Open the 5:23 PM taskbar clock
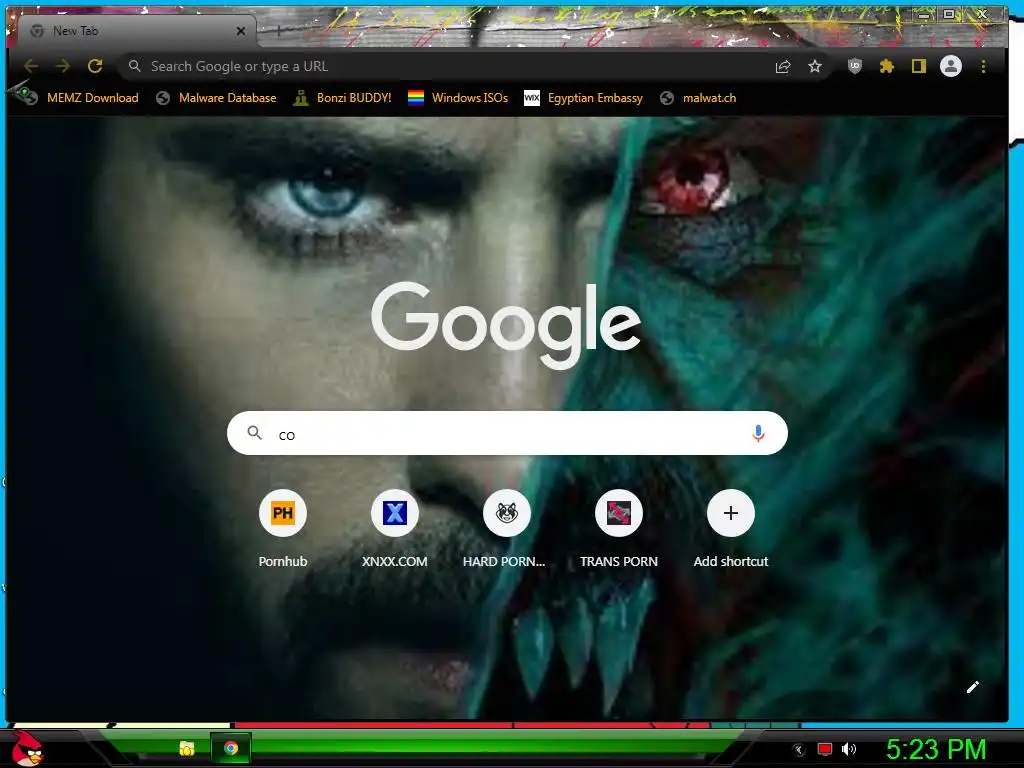Viewport: 1024px width, 768px height. point(936,749)
